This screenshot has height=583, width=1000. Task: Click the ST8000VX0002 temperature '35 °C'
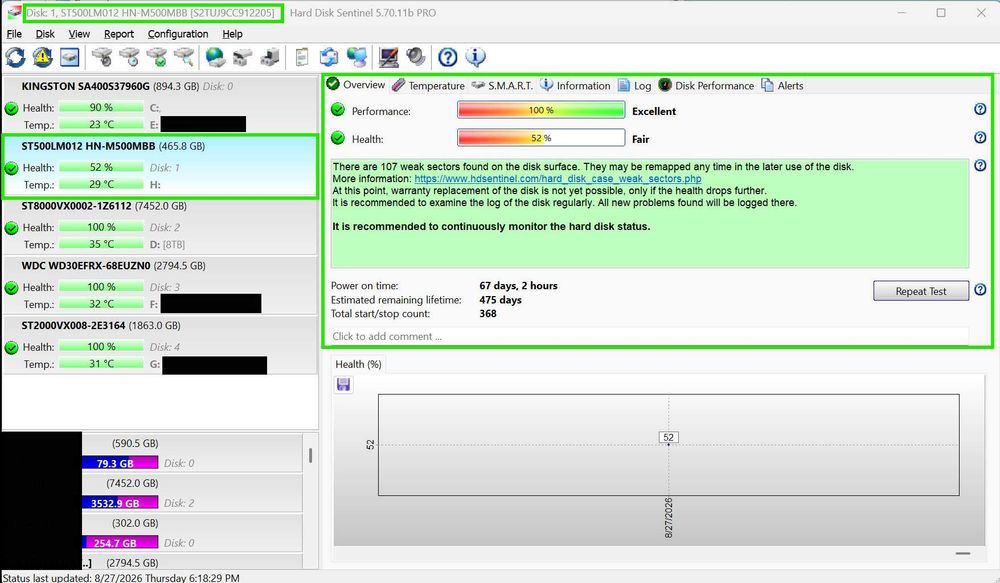coord(101,244)
